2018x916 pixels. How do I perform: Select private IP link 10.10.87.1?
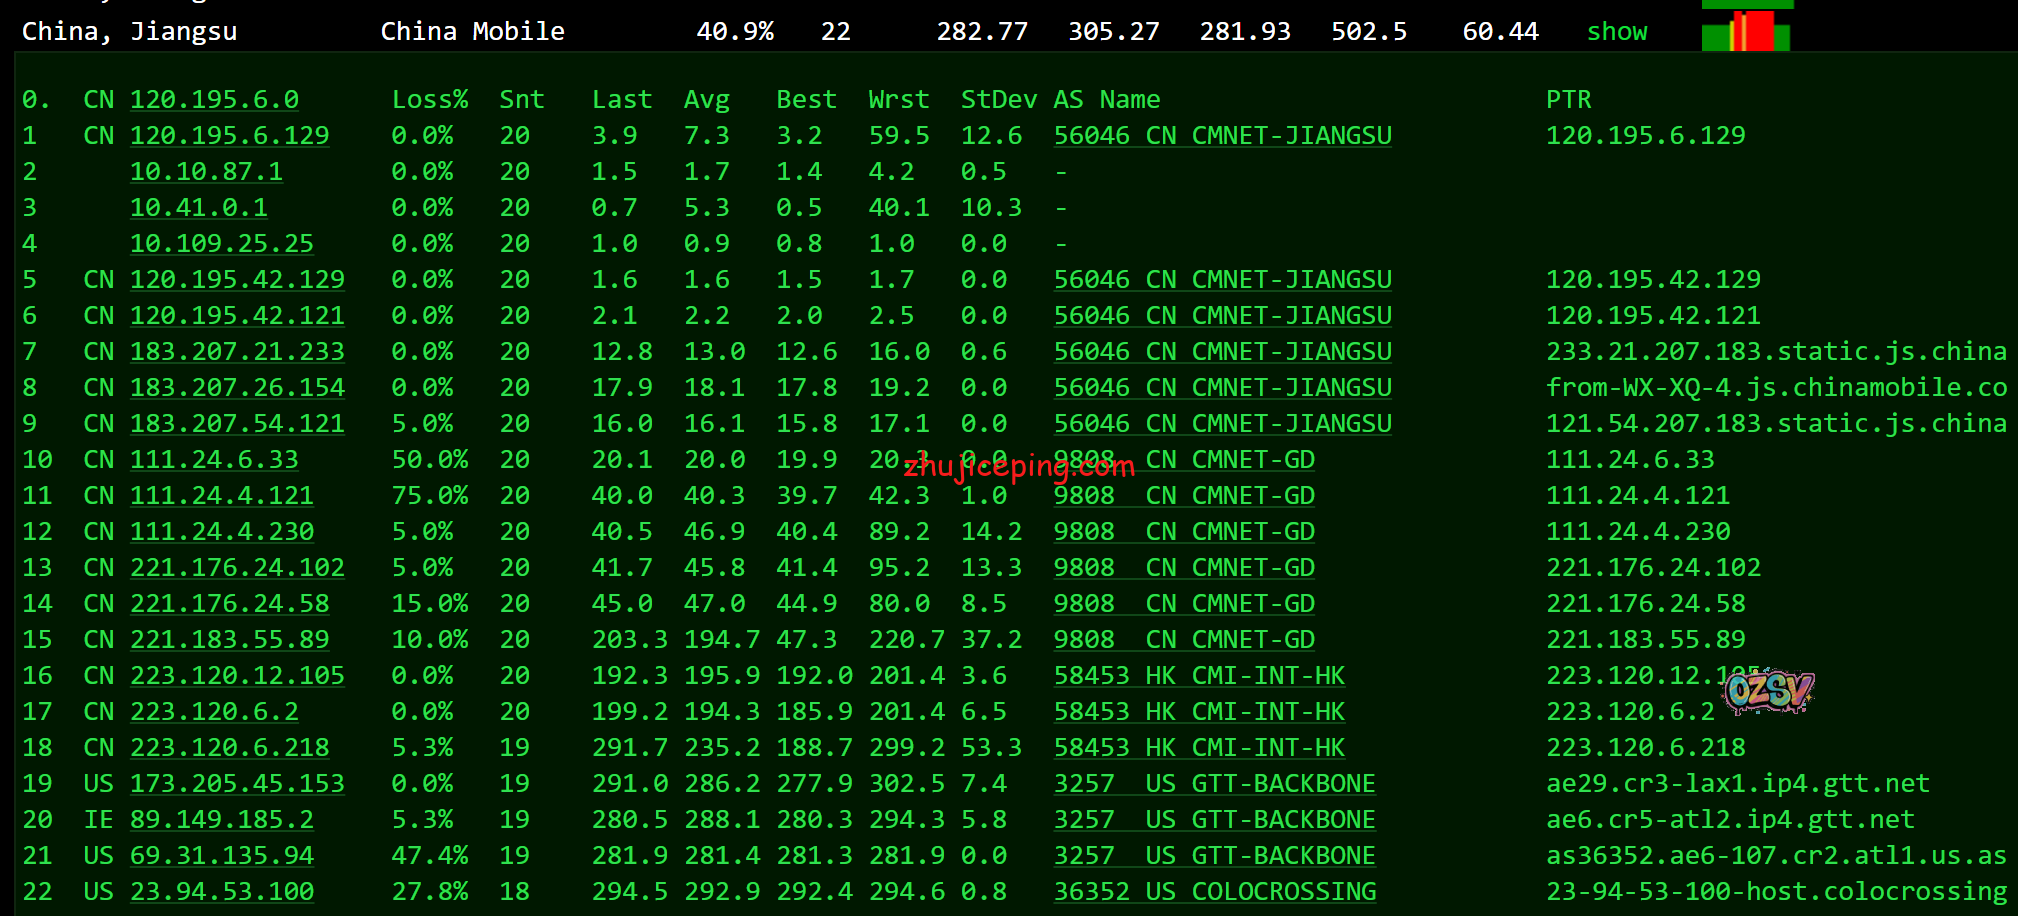206,172
